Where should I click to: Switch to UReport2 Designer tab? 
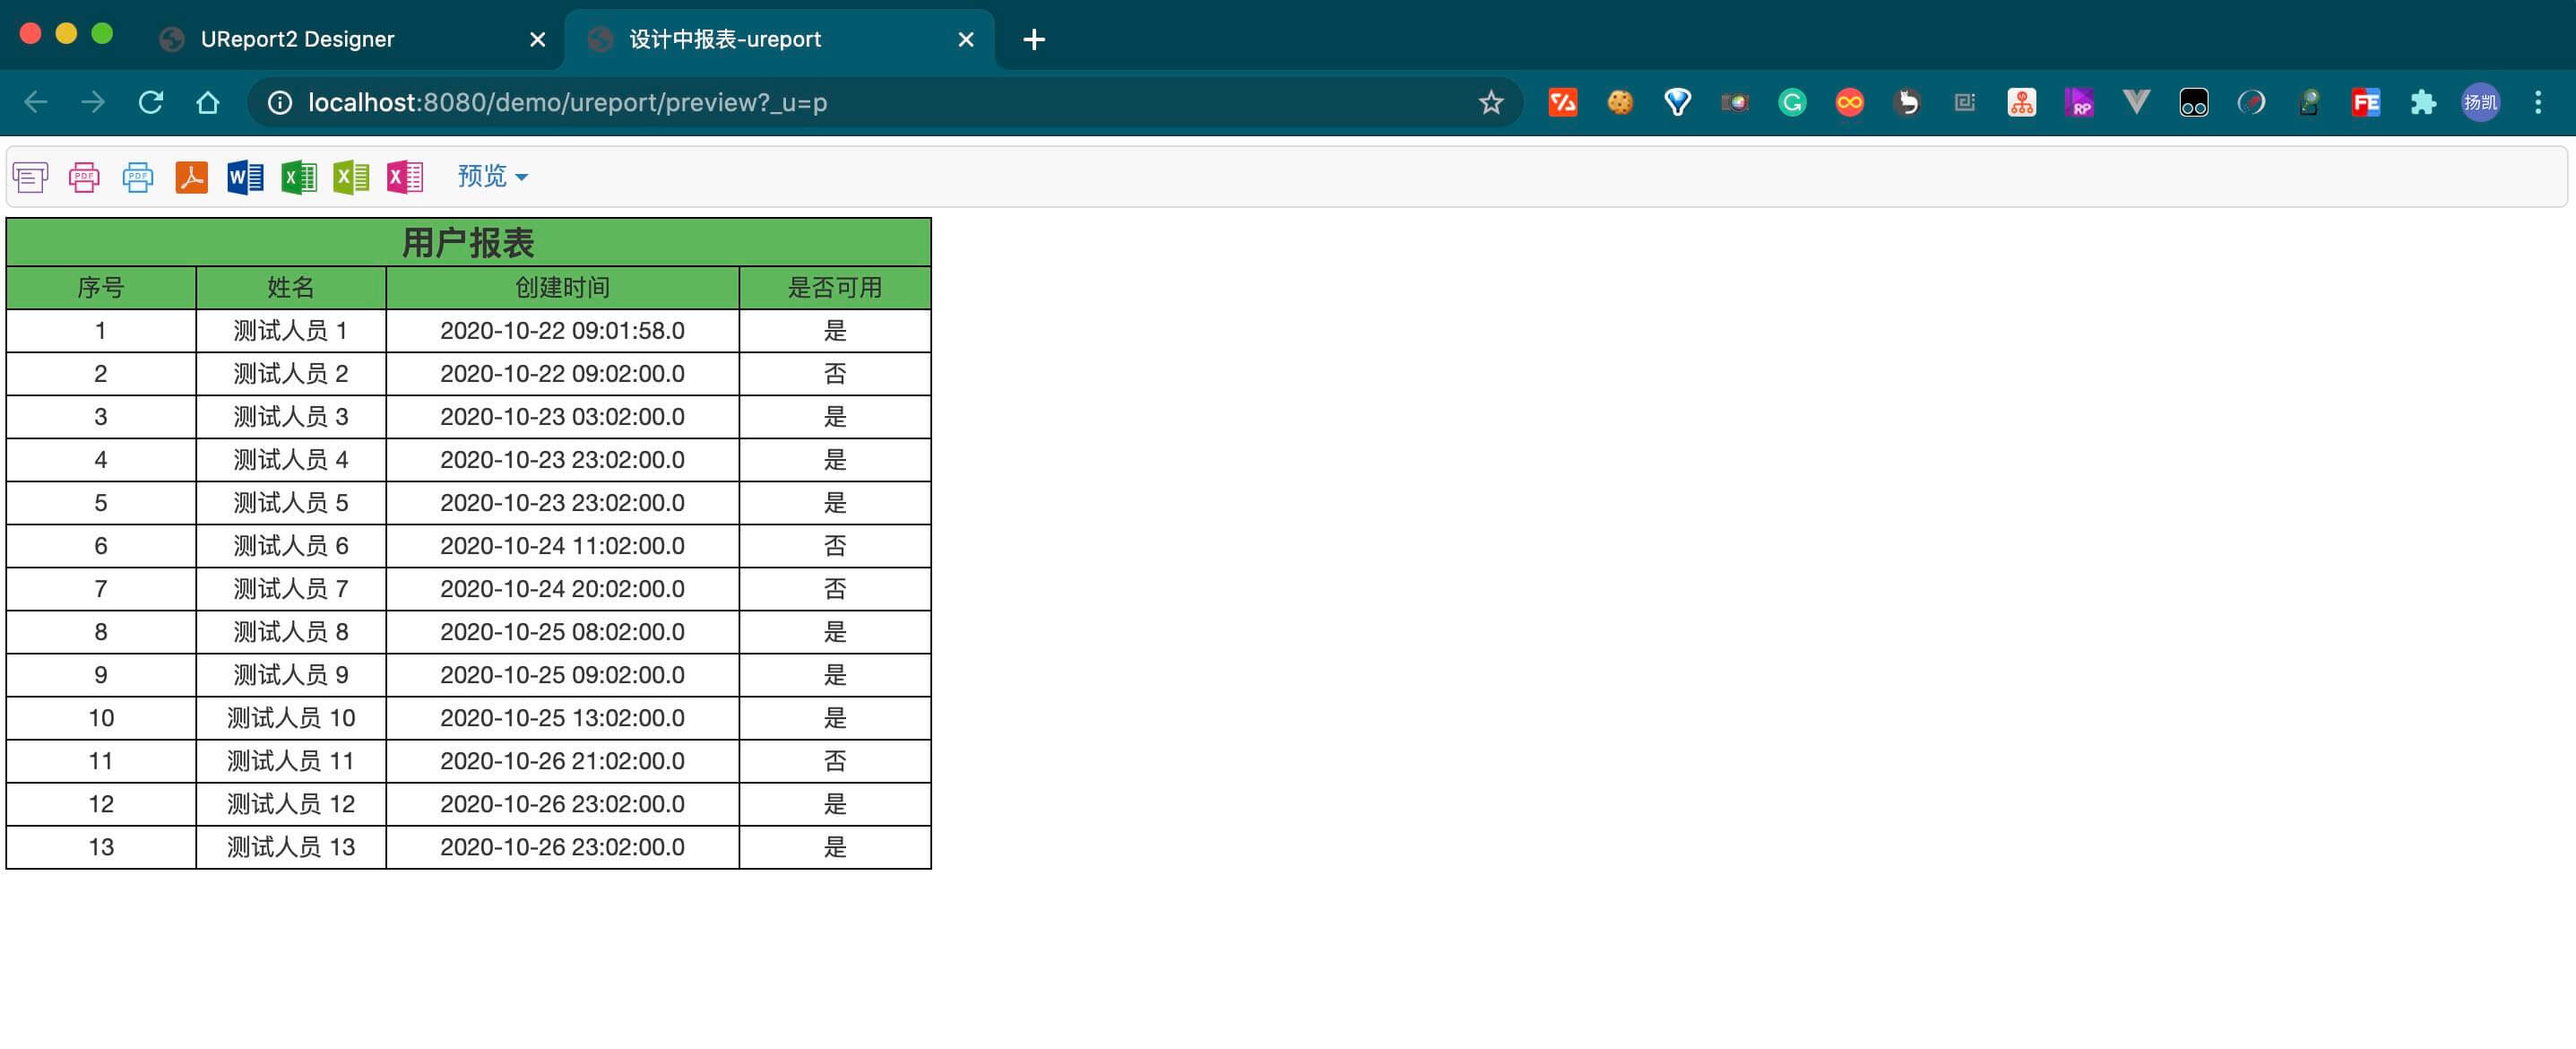[297, 39]
